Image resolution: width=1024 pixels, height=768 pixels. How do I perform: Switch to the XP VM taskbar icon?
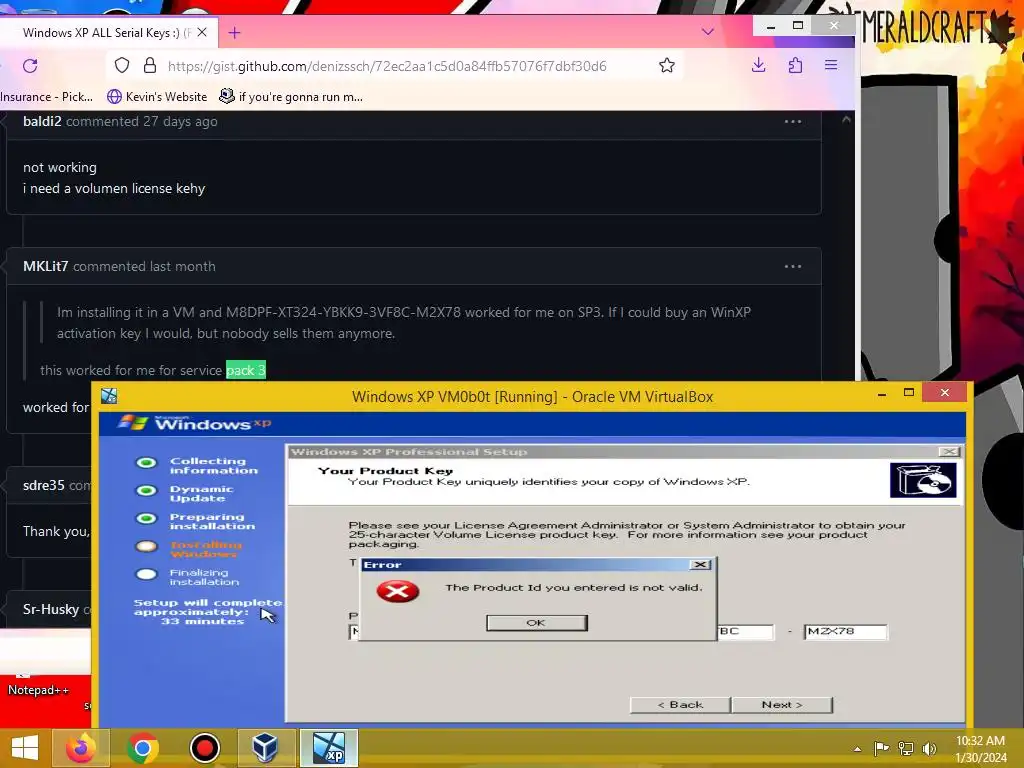(x=328, y=748)
